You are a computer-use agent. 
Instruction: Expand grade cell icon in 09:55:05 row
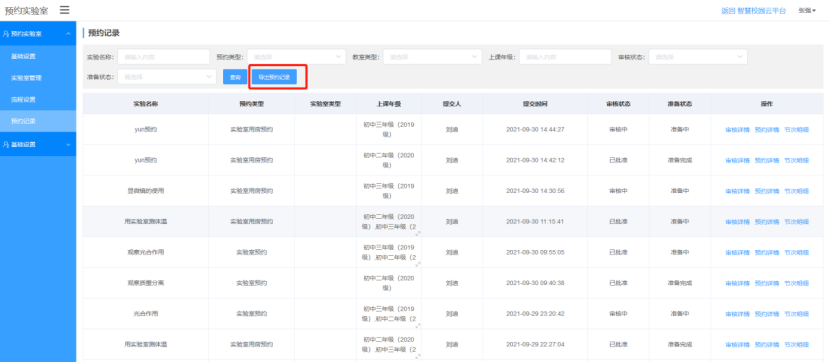(x=418, y=264)
